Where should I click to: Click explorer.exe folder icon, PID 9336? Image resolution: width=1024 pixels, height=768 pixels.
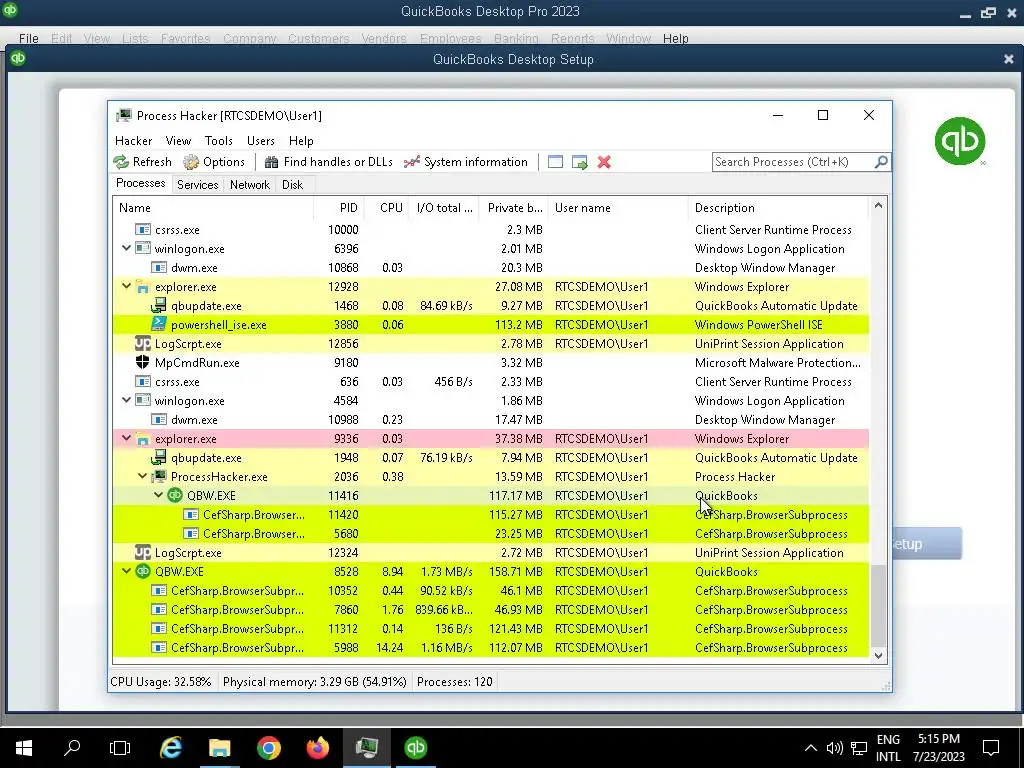(142, 439)
